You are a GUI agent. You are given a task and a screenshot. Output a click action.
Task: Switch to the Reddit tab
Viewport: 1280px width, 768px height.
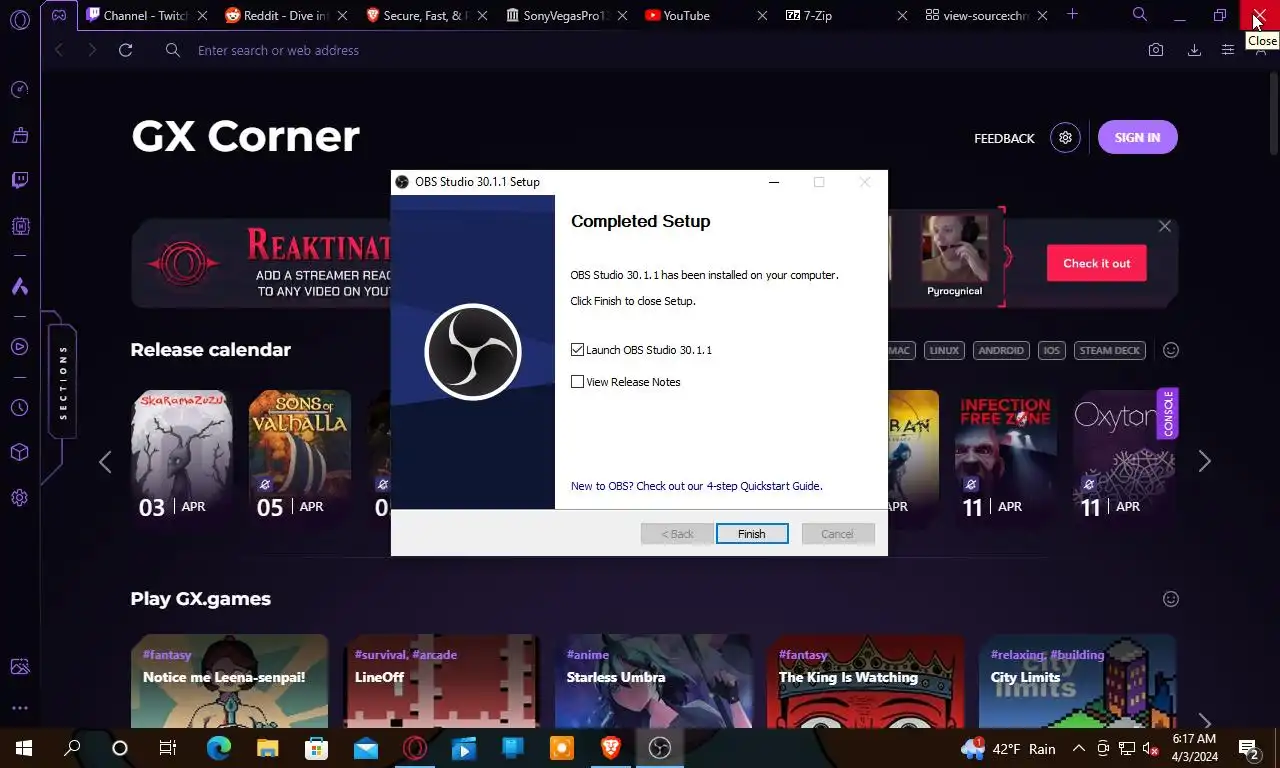286,15
